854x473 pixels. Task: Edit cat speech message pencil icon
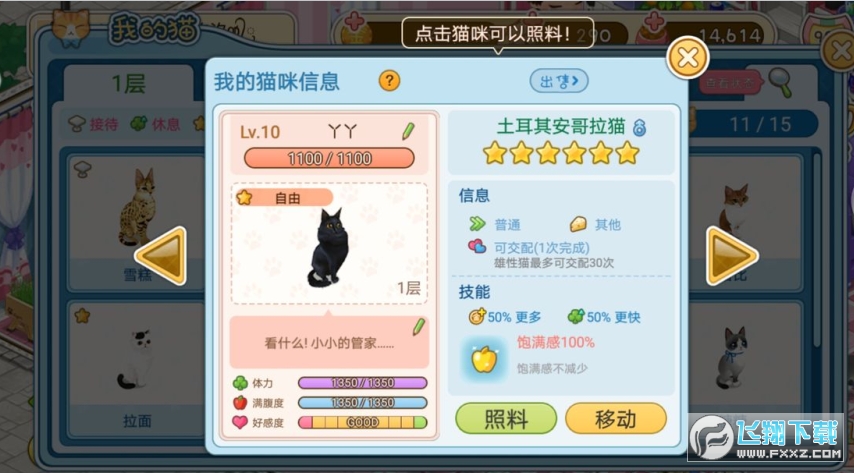[x=418, y=326]
